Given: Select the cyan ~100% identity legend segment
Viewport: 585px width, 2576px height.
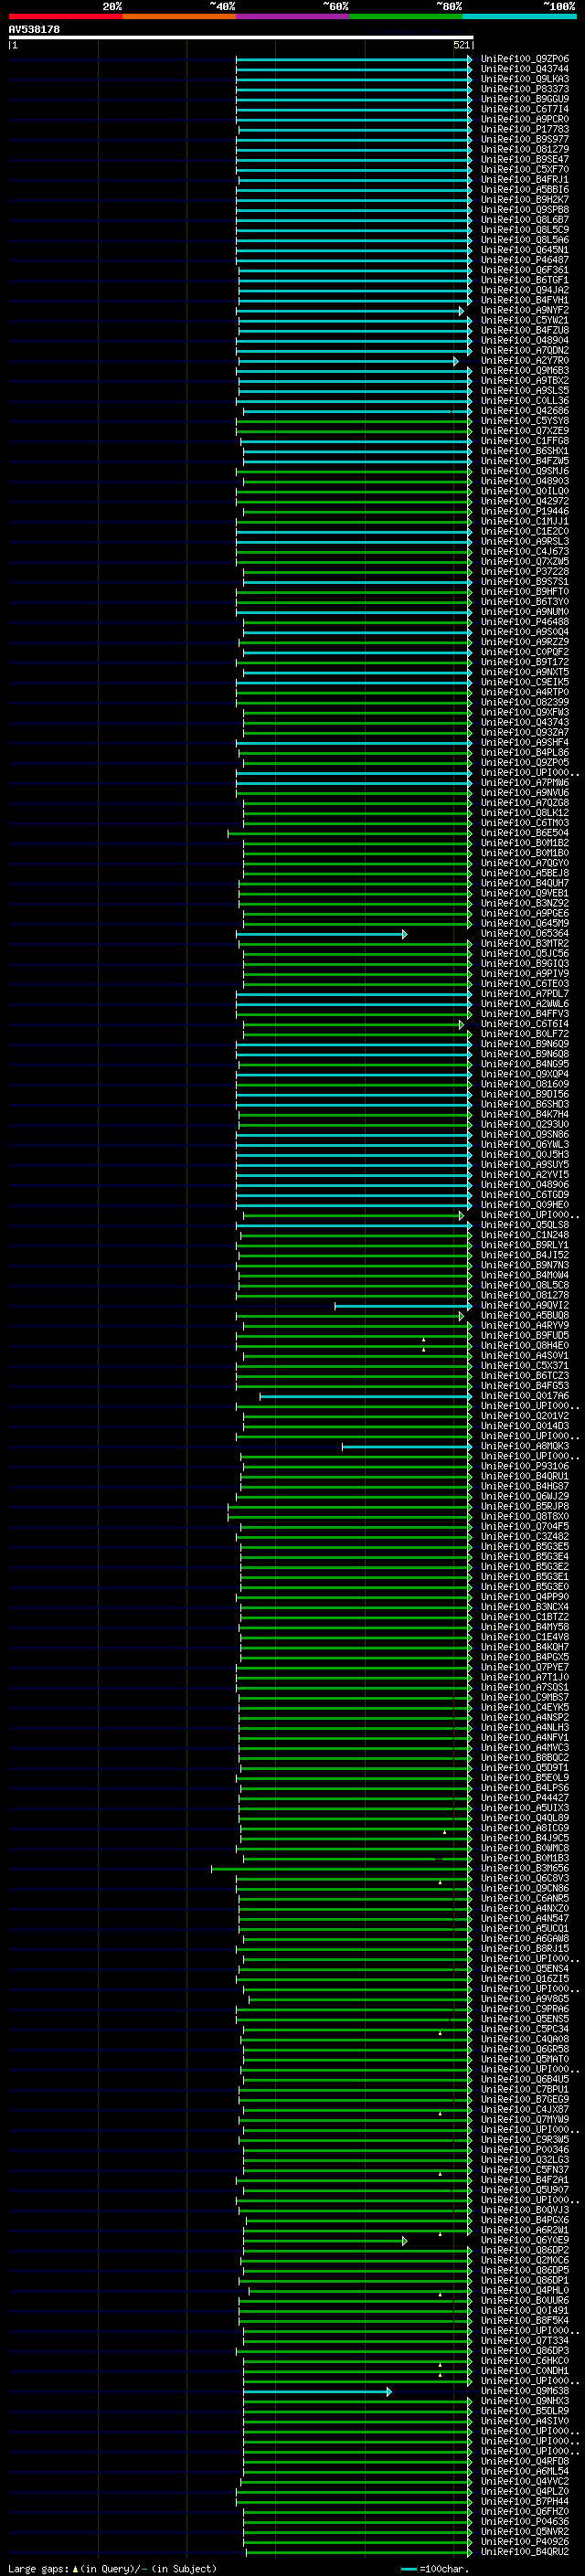Looking at the screenshot, I should coord(519,16).
